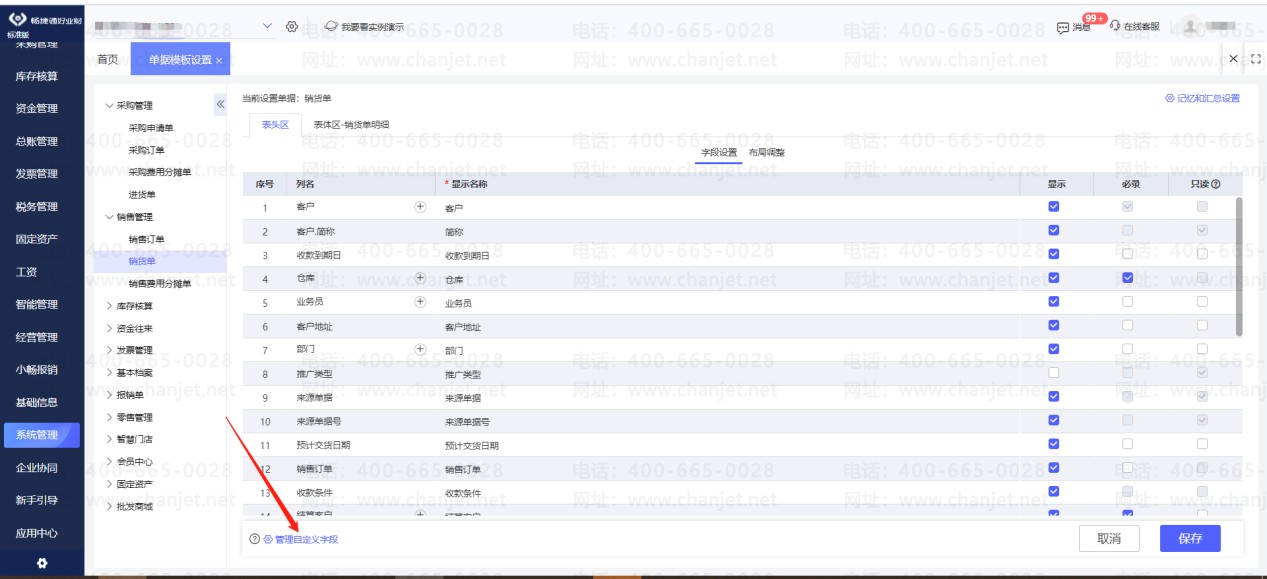Screen dimensions: 1267x579
Task: Open the account dropdown arrow in header
Action: (267, 26)
